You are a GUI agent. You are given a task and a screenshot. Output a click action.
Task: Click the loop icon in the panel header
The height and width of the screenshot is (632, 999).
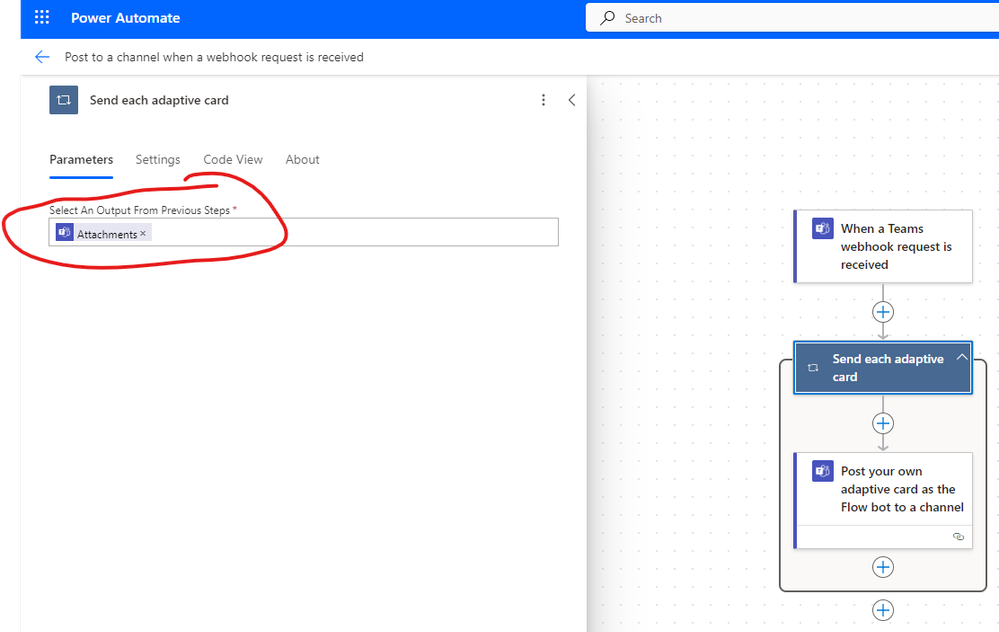(x=64, y=100)
